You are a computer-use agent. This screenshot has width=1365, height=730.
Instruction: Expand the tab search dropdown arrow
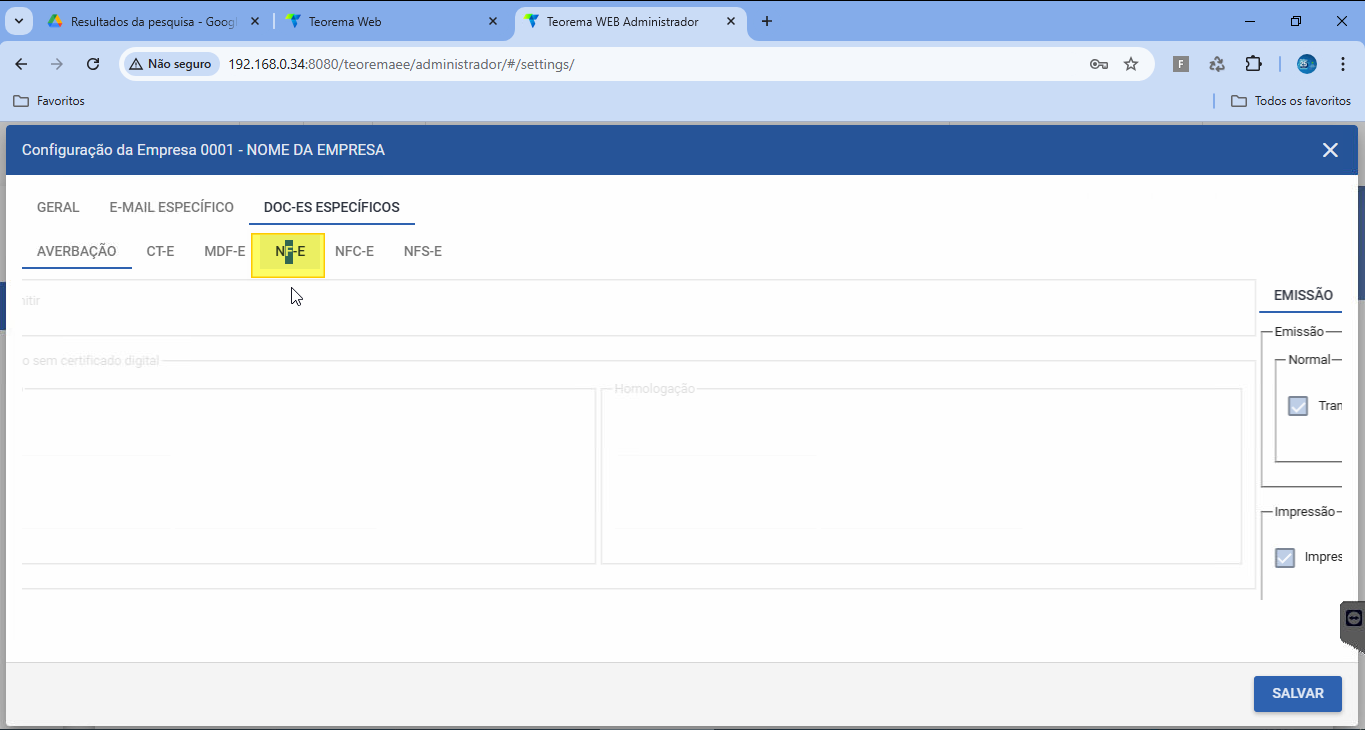pos(18,21)
